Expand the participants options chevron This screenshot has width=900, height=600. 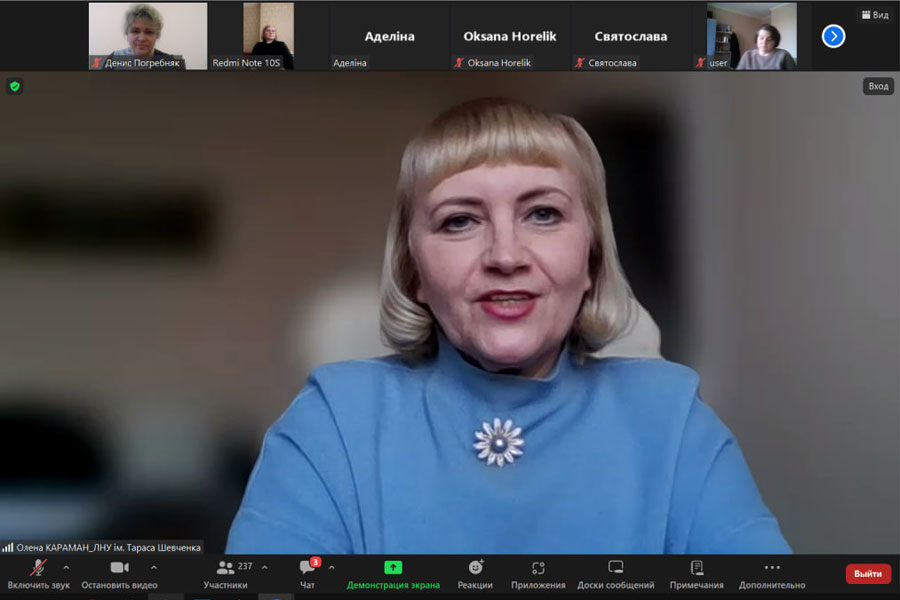pyautogui.click(x=264, y=567)
